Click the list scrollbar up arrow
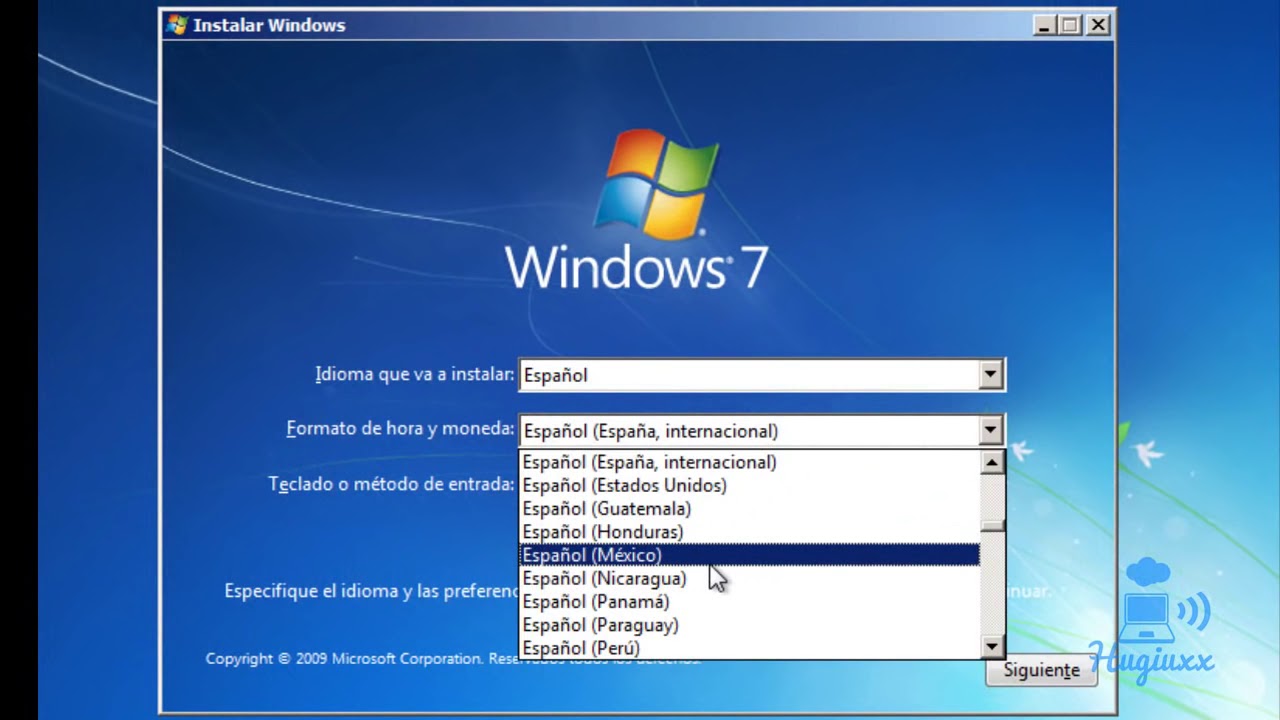1280x720 pixels. click(x=992, y=462)
